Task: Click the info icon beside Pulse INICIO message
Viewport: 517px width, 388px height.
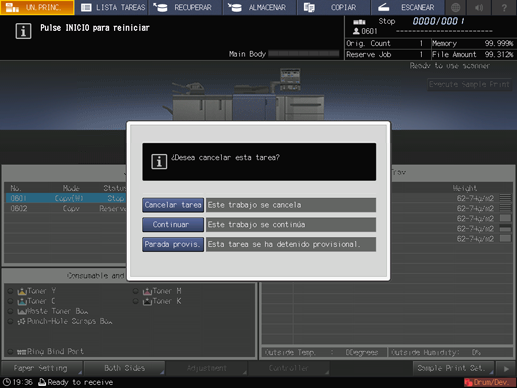Action: click(x=23, y=31)
